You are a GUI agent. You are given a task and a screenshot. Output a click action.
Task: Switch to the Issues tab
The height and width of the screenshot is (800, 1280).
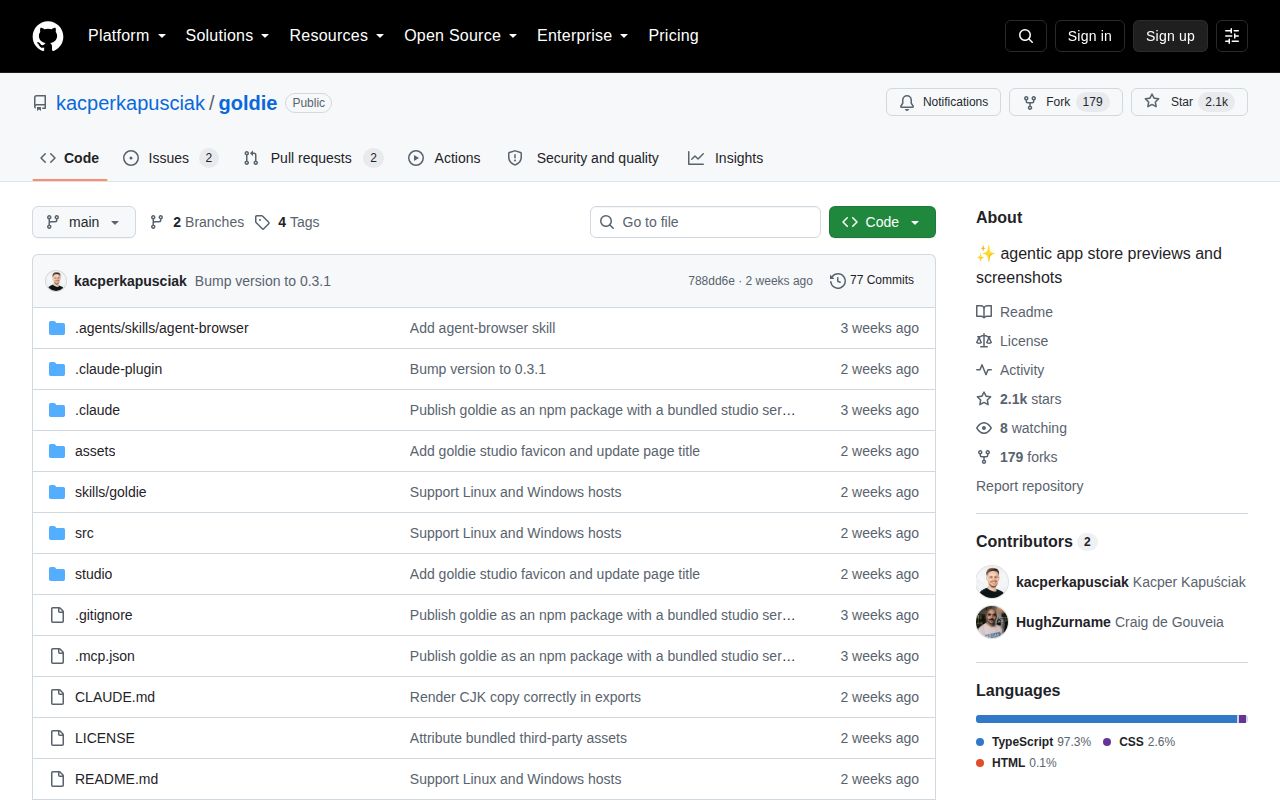pos(170,158)
